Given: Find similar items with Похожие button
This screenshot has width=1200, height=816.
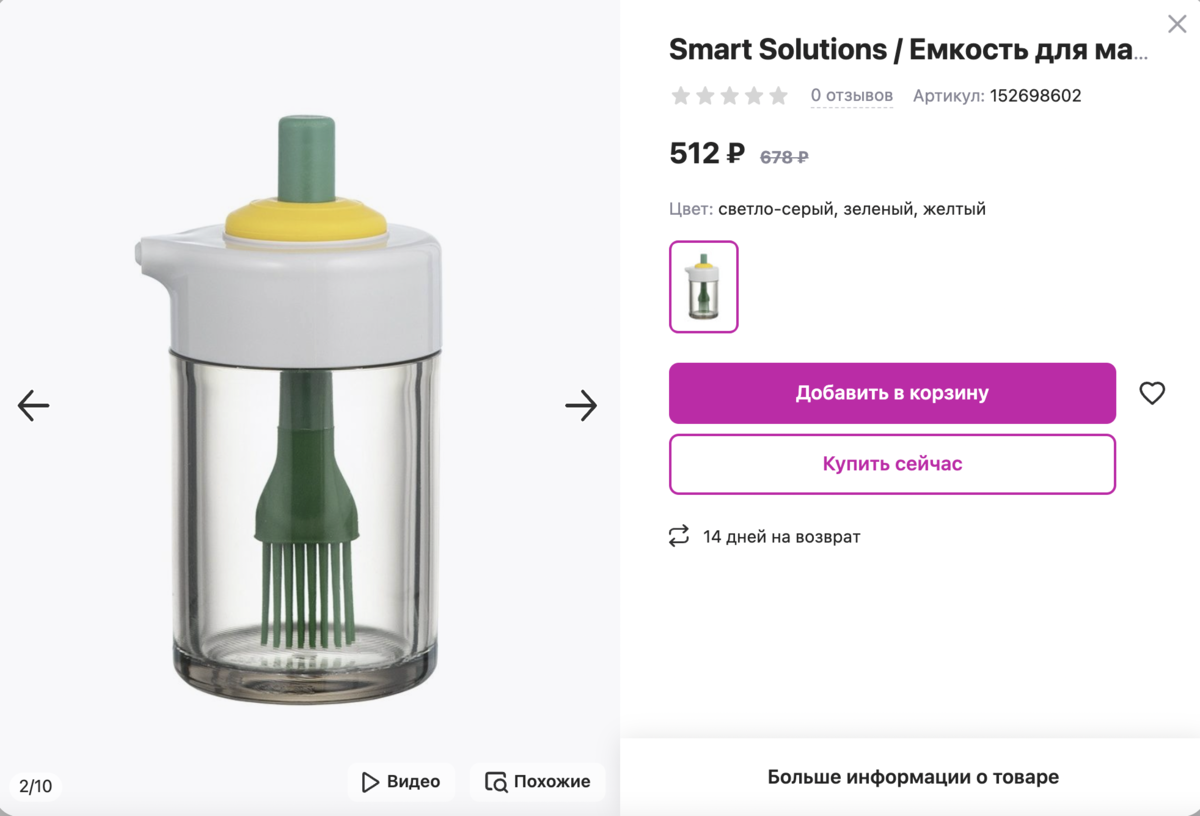Looking at the screenshot, I should [x=537, y=781].
